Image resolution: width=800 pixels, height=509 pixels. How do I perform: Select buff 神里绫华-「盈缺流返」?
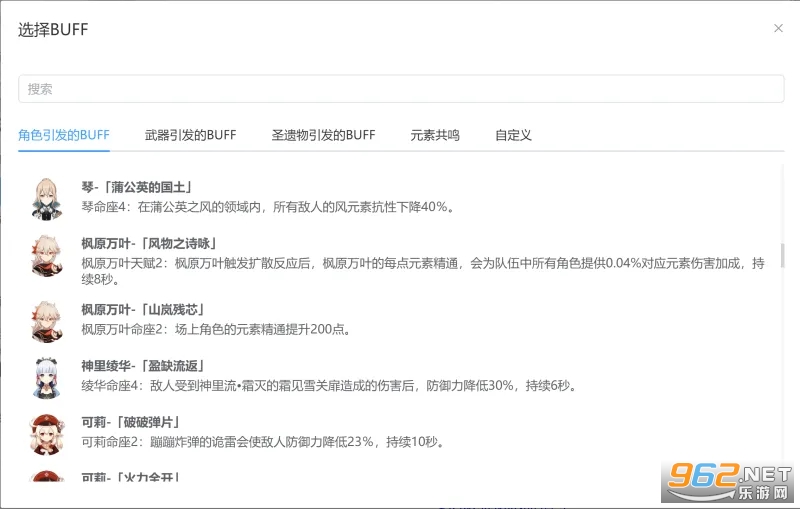143,366
